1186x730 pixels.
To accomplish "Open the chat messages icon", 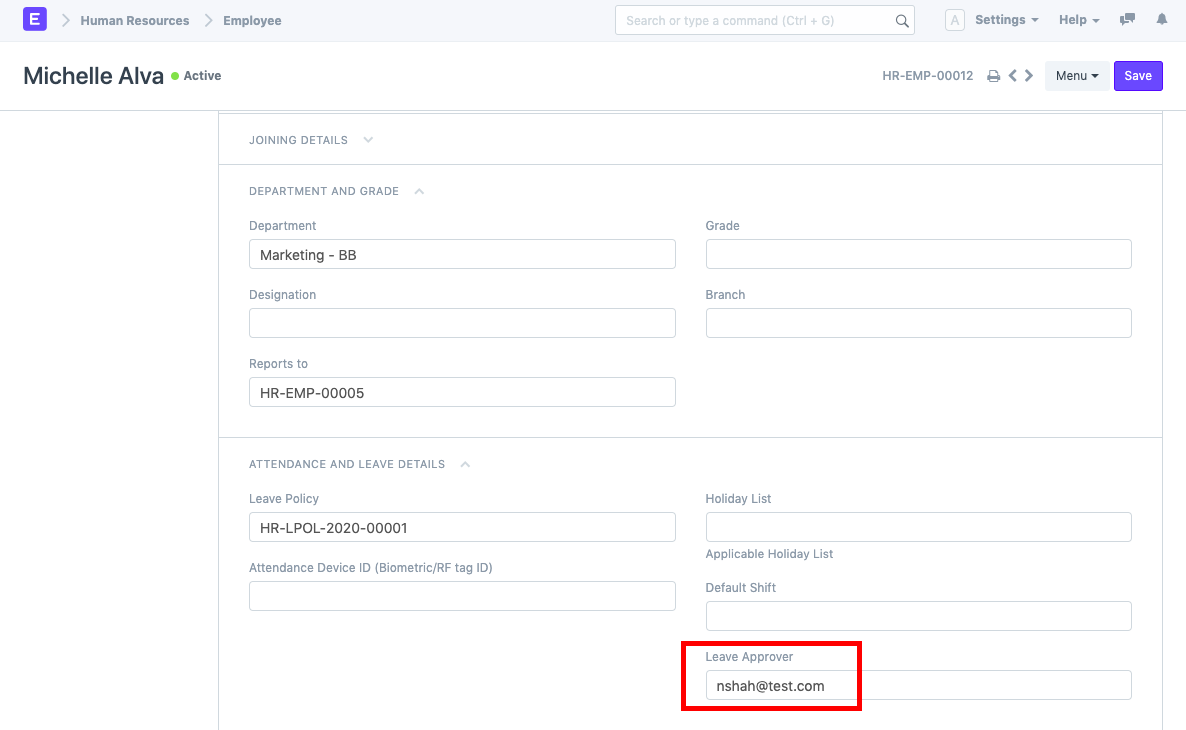I will tap(1128, 20).
